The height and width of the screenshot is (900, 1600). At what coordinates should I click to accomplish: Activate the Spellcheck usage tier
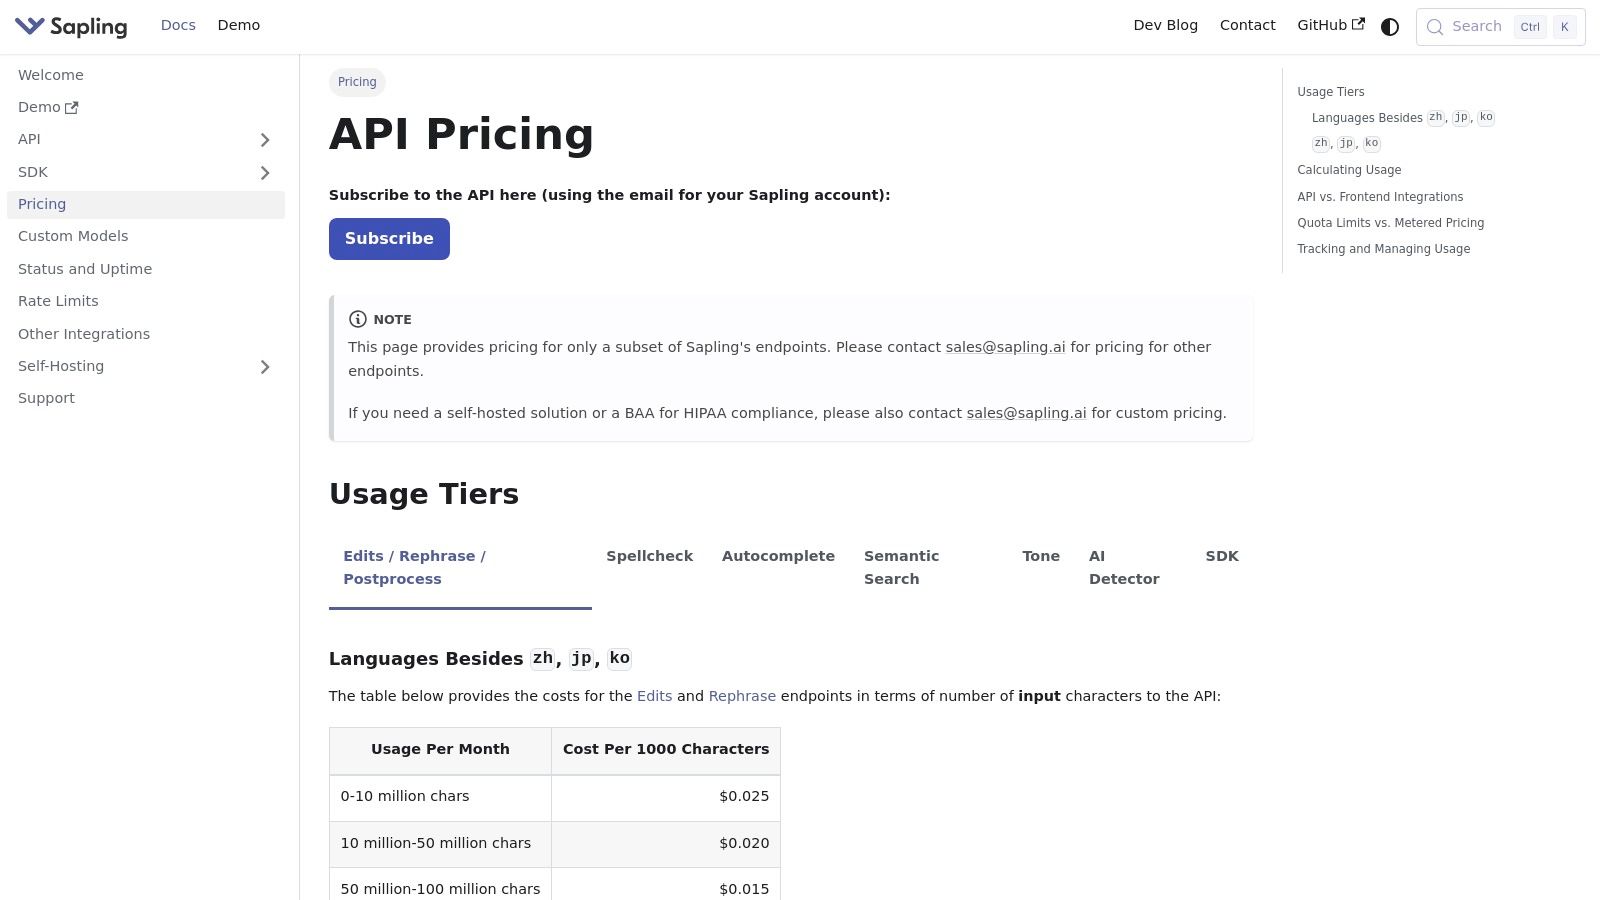[x=649, y=556]
